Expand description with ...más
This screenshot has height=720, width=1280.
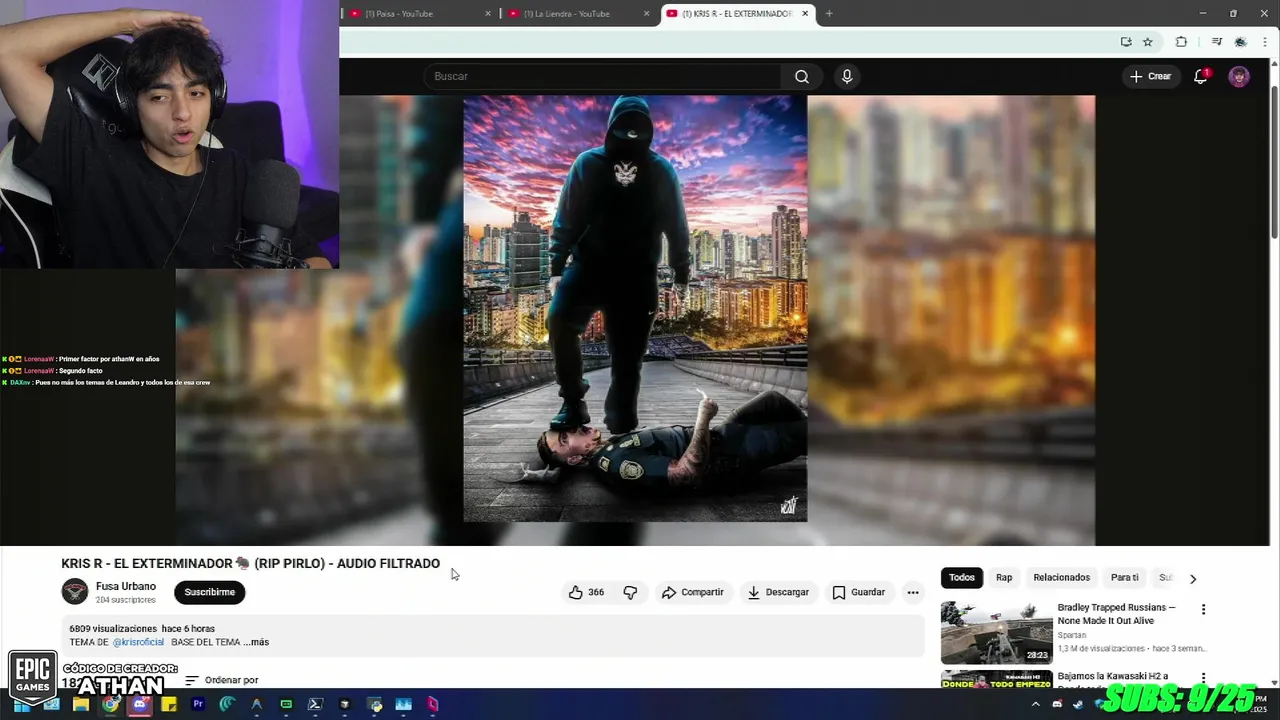point(256,642)
